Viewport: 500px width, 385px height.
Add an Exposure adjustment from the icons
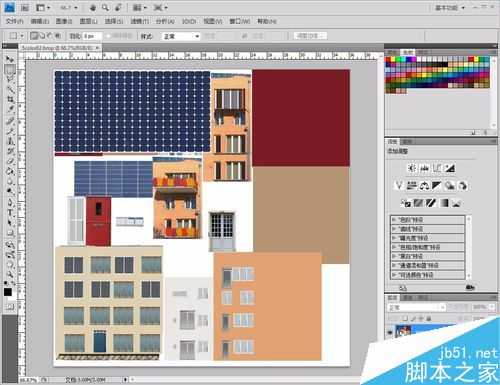450,168
